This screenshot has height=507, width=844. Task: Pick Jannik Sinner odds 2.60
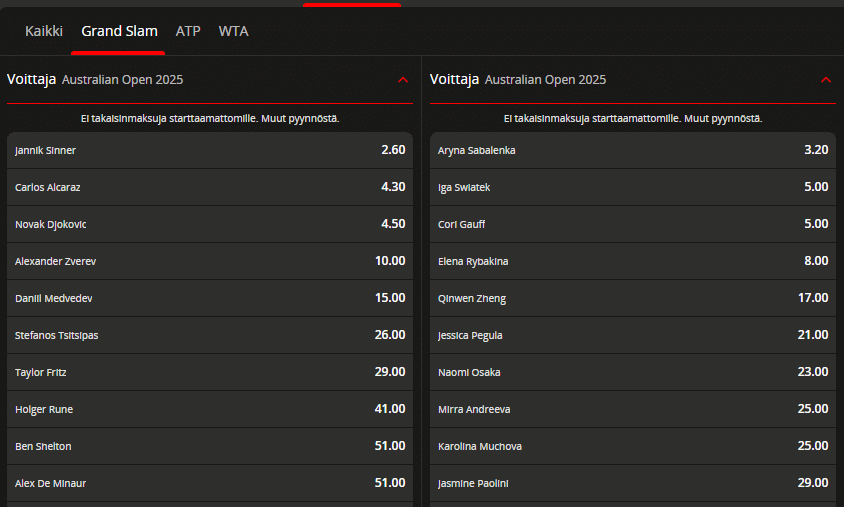tap(210, 150)
